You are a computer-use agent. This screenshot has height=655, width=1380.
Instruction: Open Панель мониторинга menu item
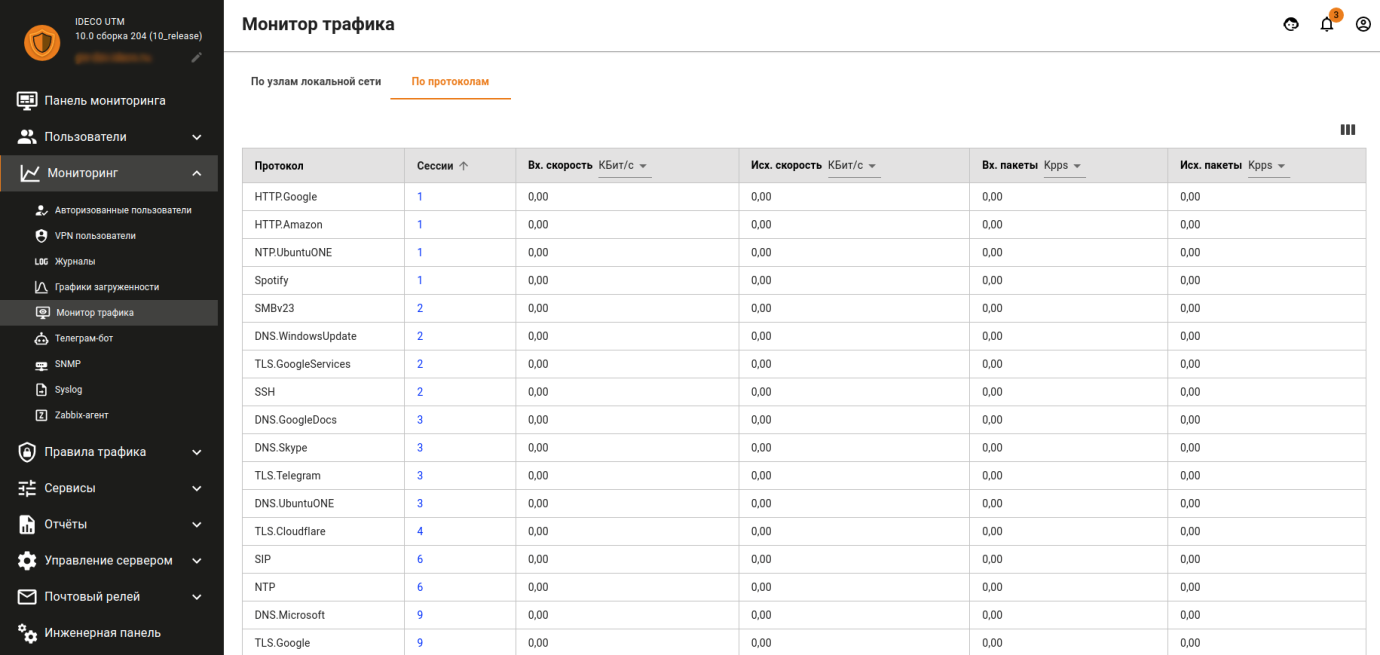point(104,100)
